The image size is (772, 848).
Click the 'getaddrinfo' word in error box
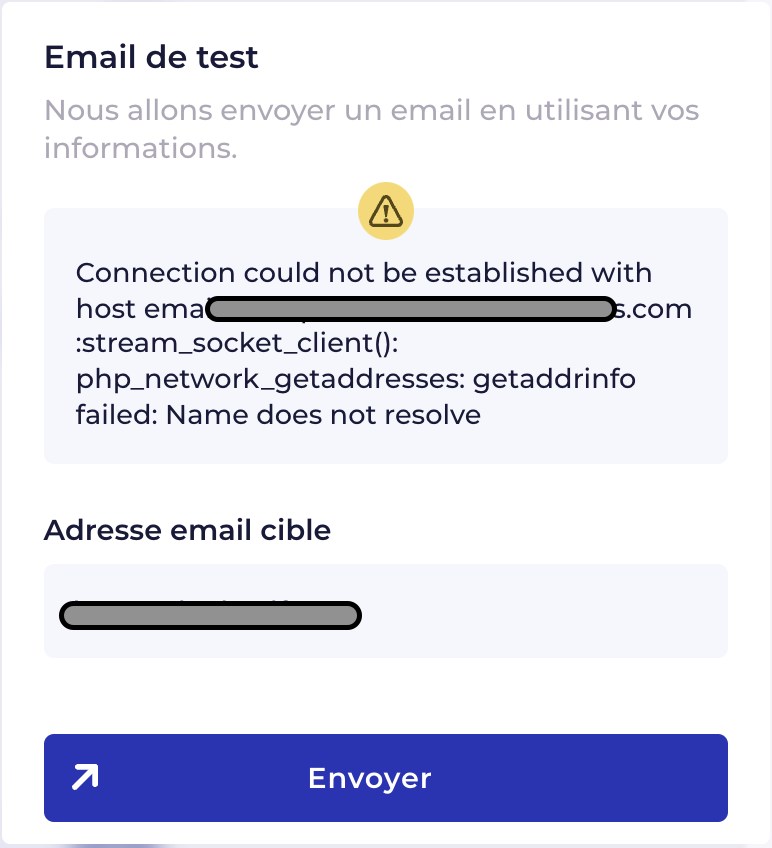[x=555, y=379]
